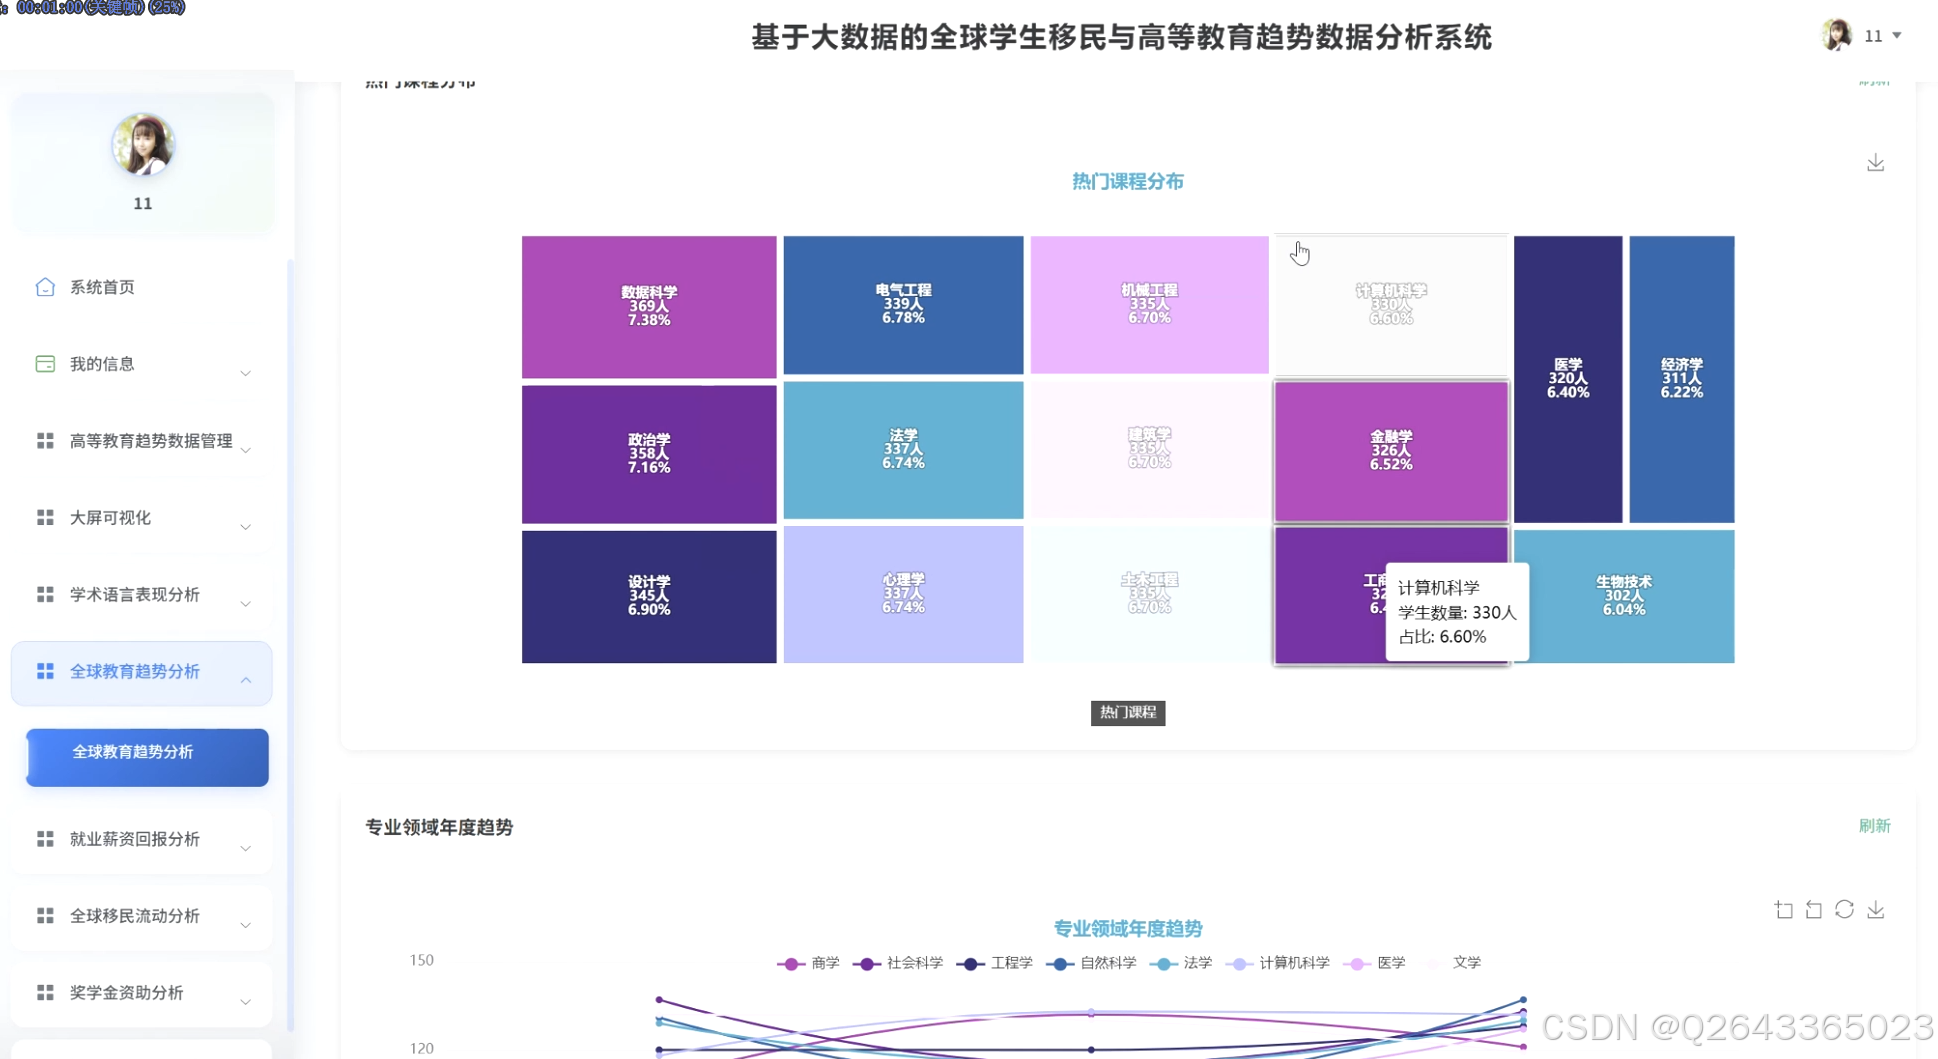
Task: Expand the 全球移民流动分析 menu chevron
Action: (x=245, y=924)
